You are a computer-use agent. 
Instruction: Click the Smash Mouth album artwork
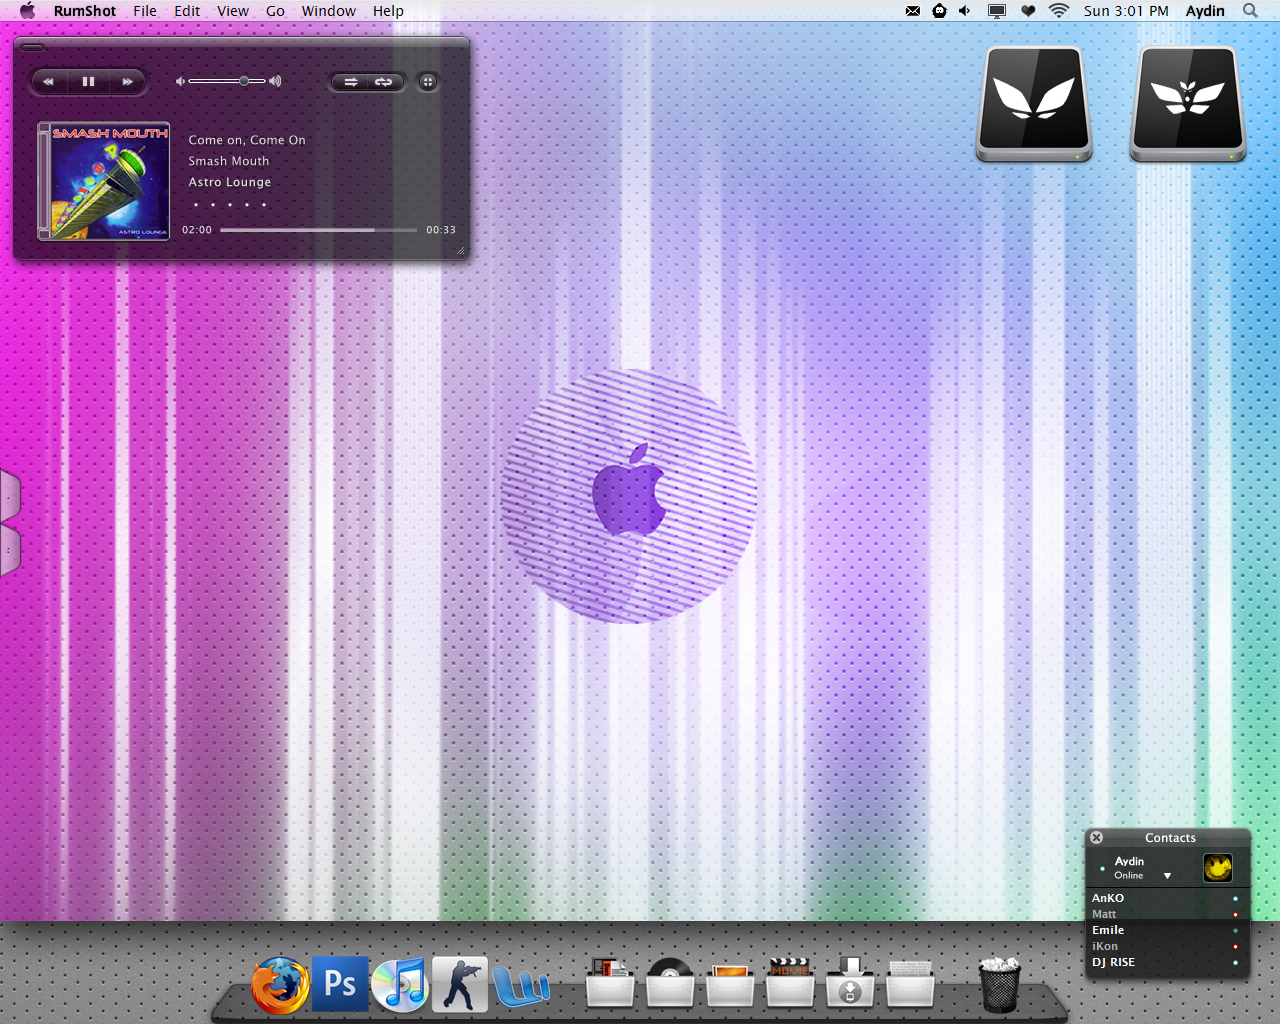[x=104, y=181]
